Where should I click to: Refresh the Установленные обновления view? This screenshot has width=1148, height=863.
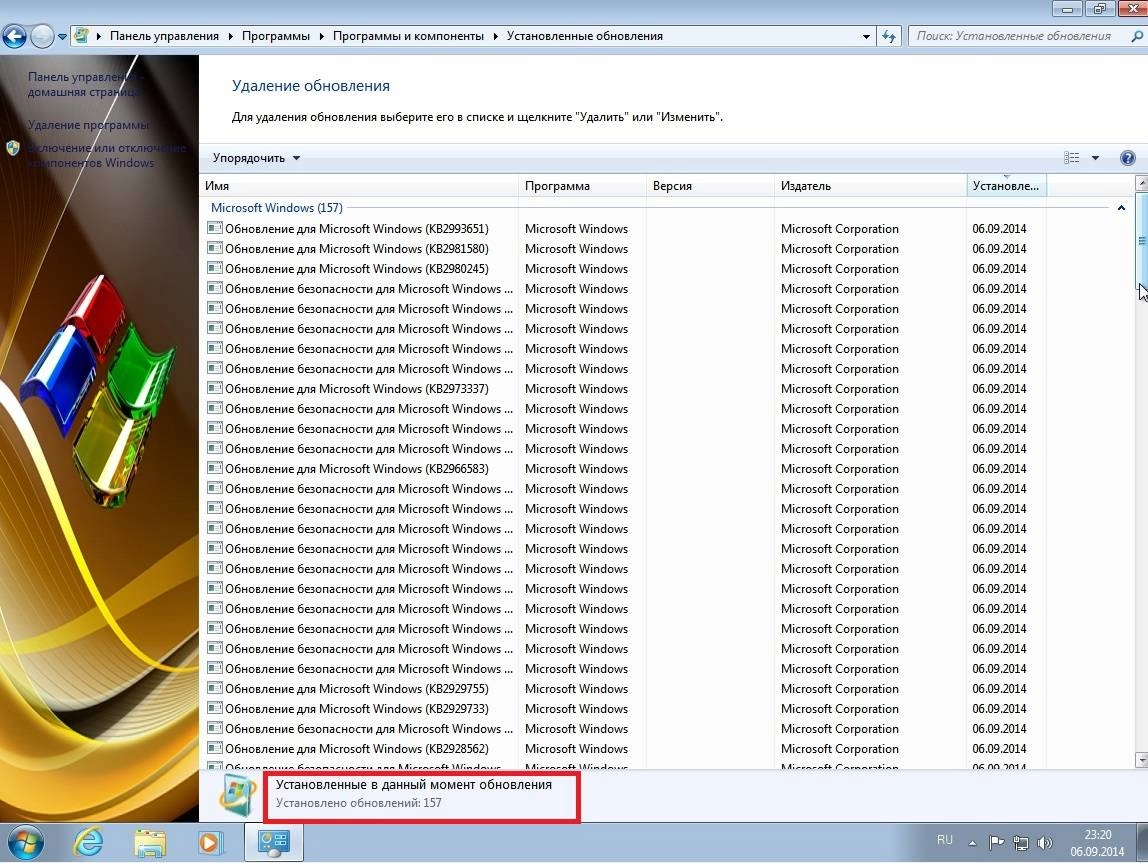[889, 36]
